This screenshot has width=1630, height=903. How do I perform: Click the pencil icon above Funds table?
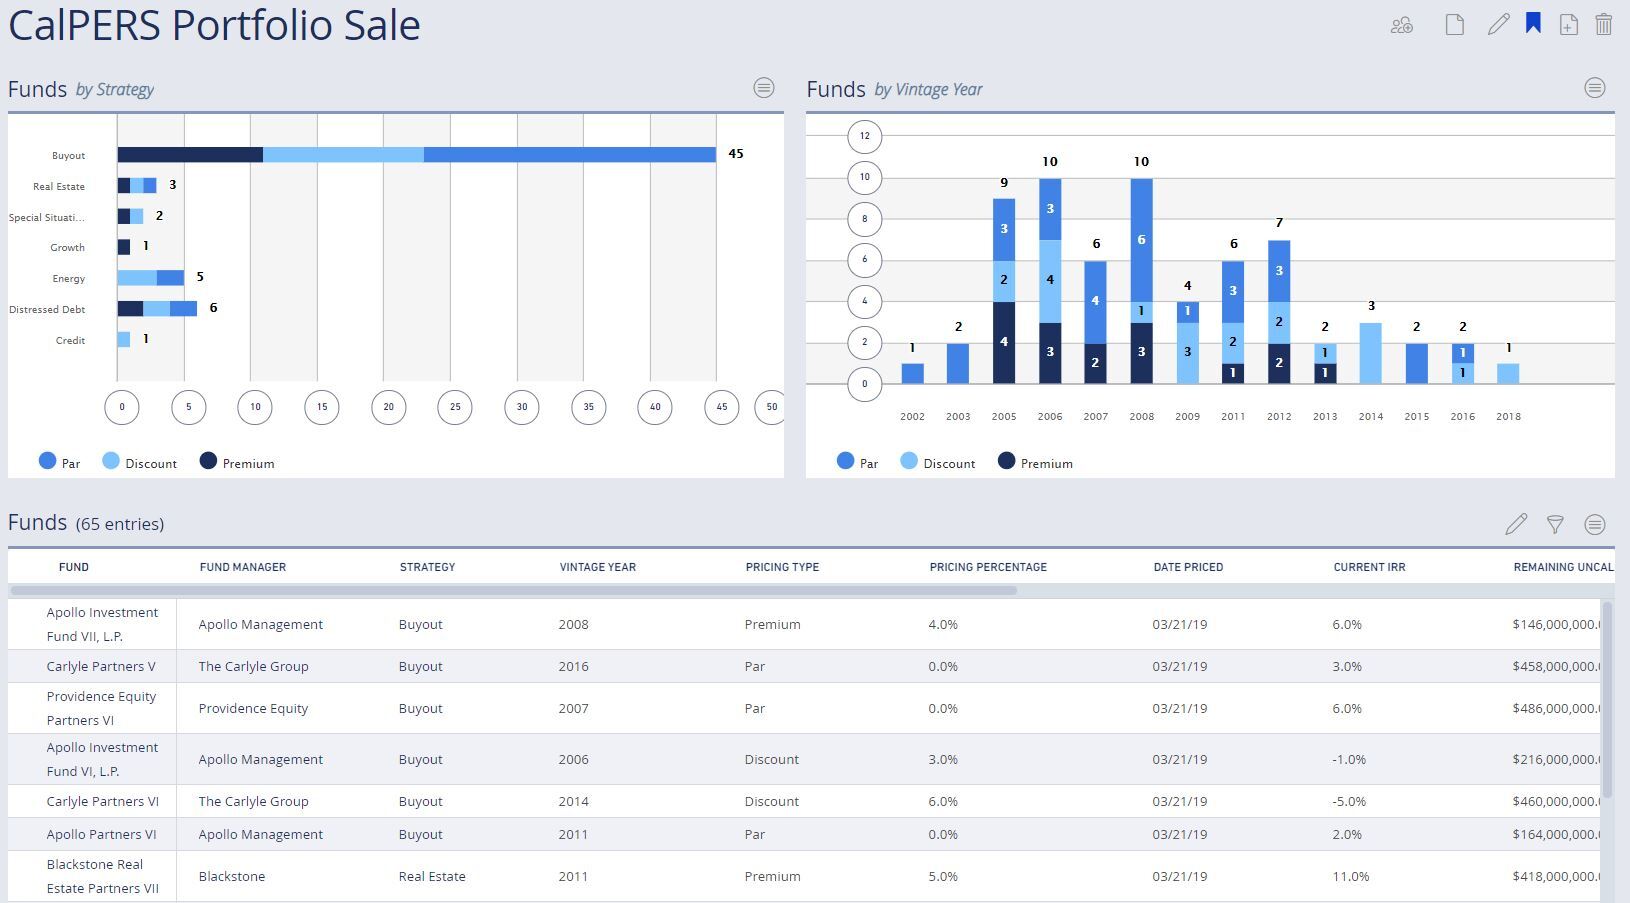click(1516, 524)
